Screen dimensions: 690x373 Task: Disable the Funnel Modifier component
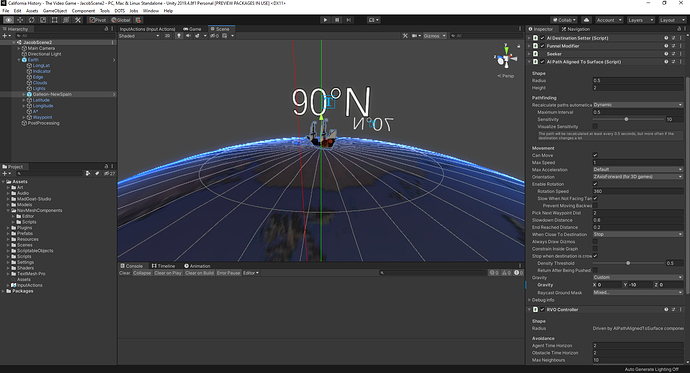[x=542, y=46]
